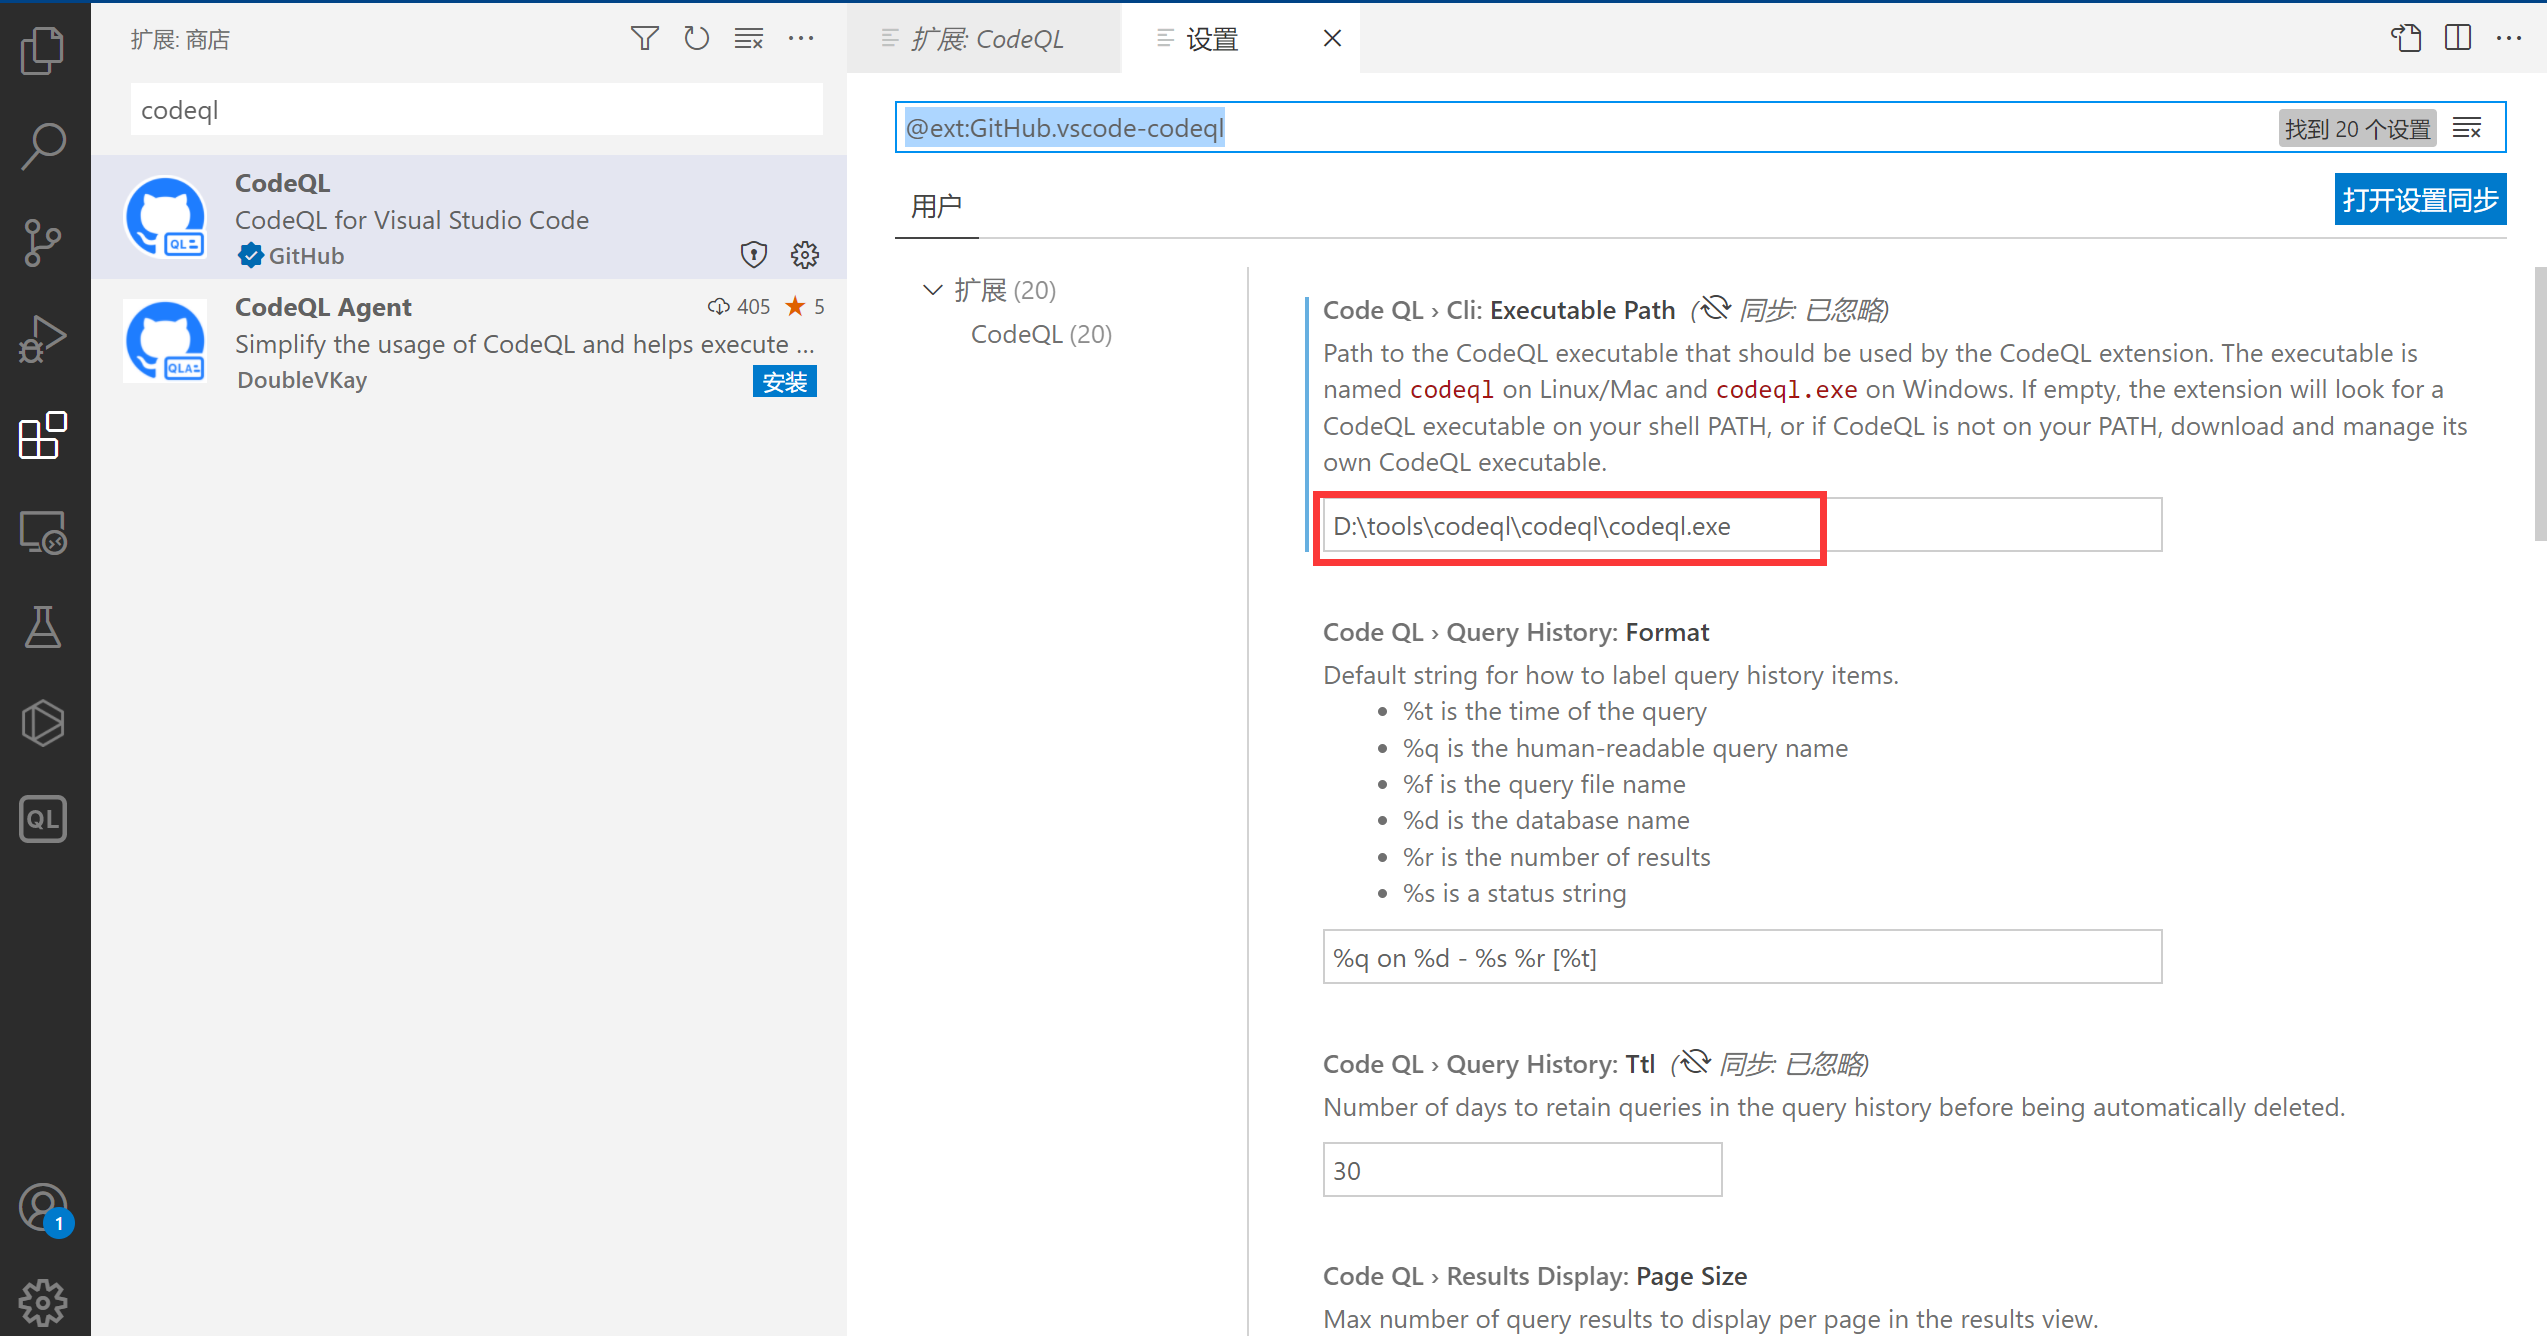Screen dimensions: 2547x1336
Task: Click the 扩展: 商店 panel title
Action: (180, 39)
